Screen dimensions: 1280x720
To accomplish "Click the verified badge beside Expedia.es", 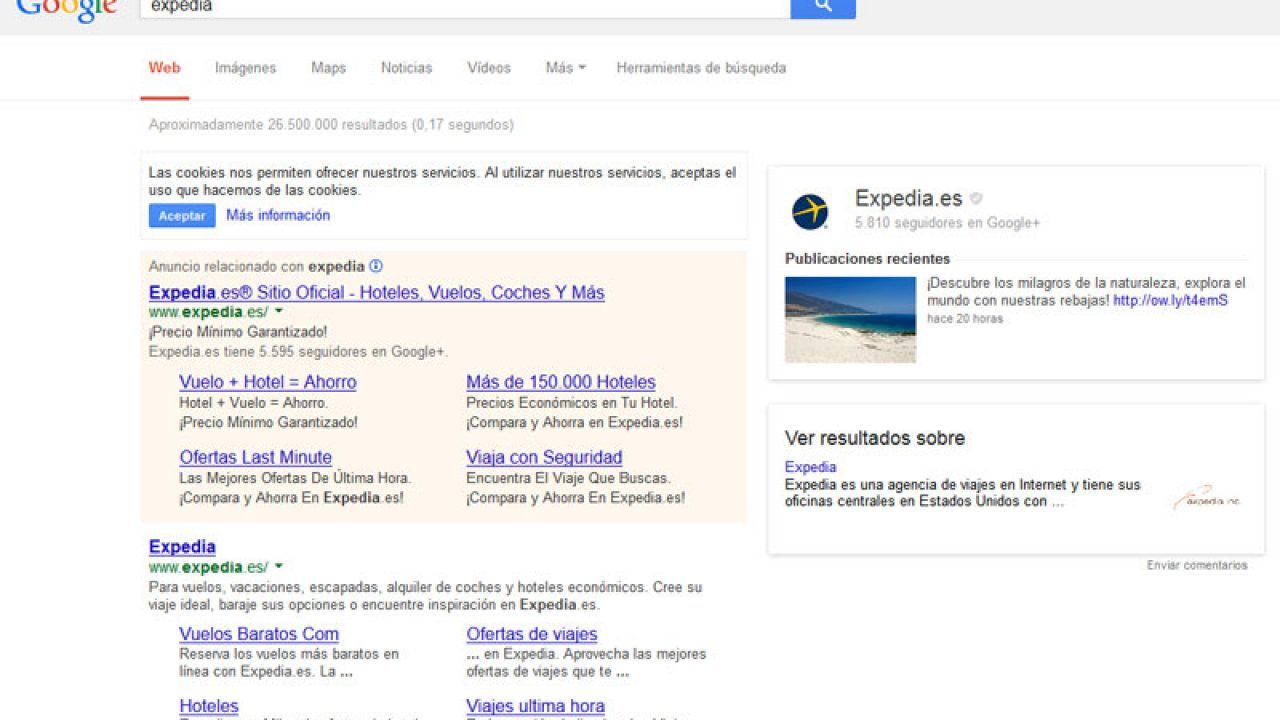I will (976, 199).
